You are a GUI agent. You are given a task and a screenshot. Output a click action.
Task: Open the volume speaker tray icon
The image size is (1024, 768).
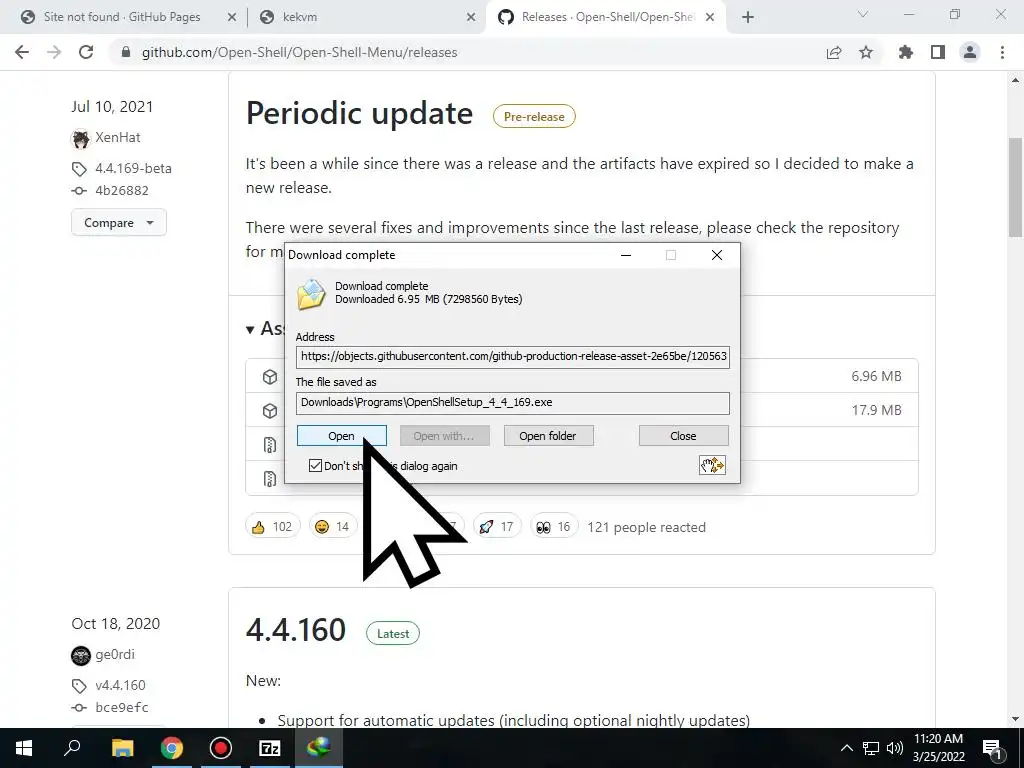pos(895,748)
